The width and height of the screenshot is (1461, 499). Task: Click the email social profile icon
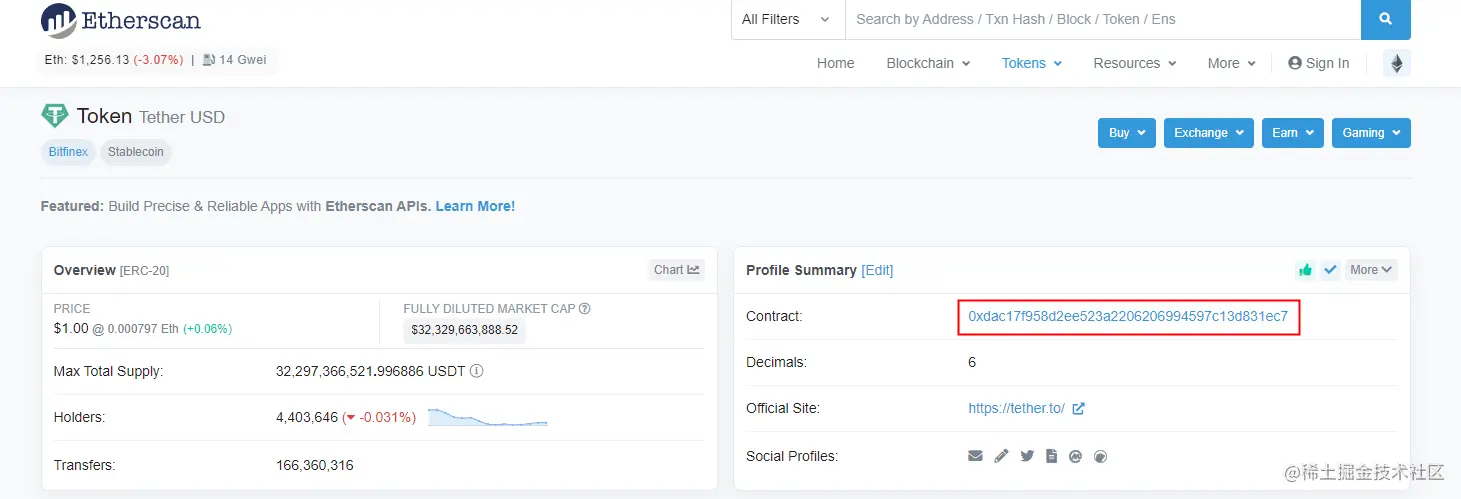[x=976, y=456]
